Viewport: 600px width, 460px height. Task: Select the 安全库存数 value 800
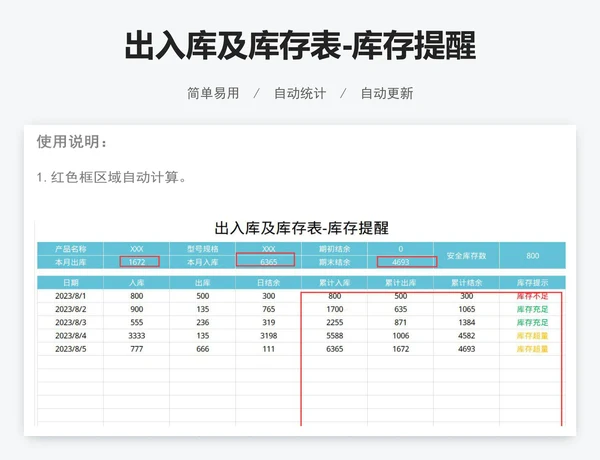pyautogui.click(x=532, y=255)
